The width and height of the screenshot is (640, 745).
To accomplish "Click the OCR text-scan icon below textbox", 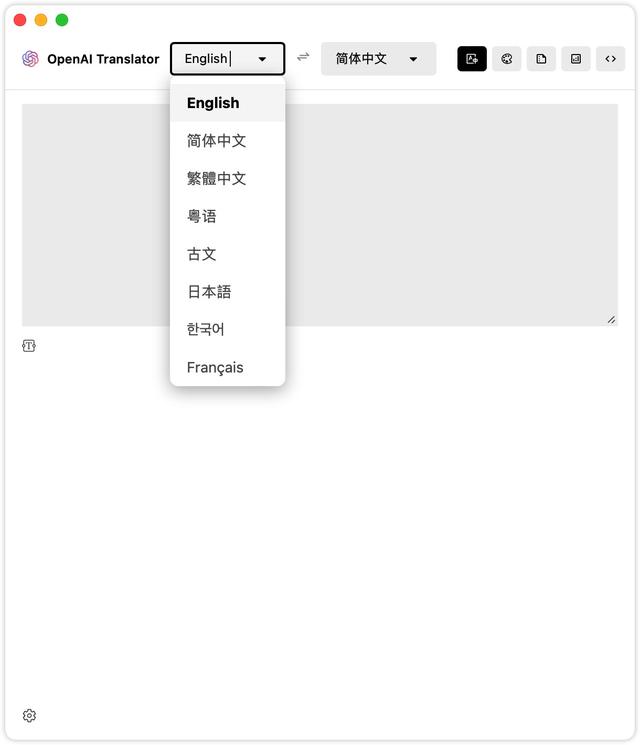I will click(29, 346).
